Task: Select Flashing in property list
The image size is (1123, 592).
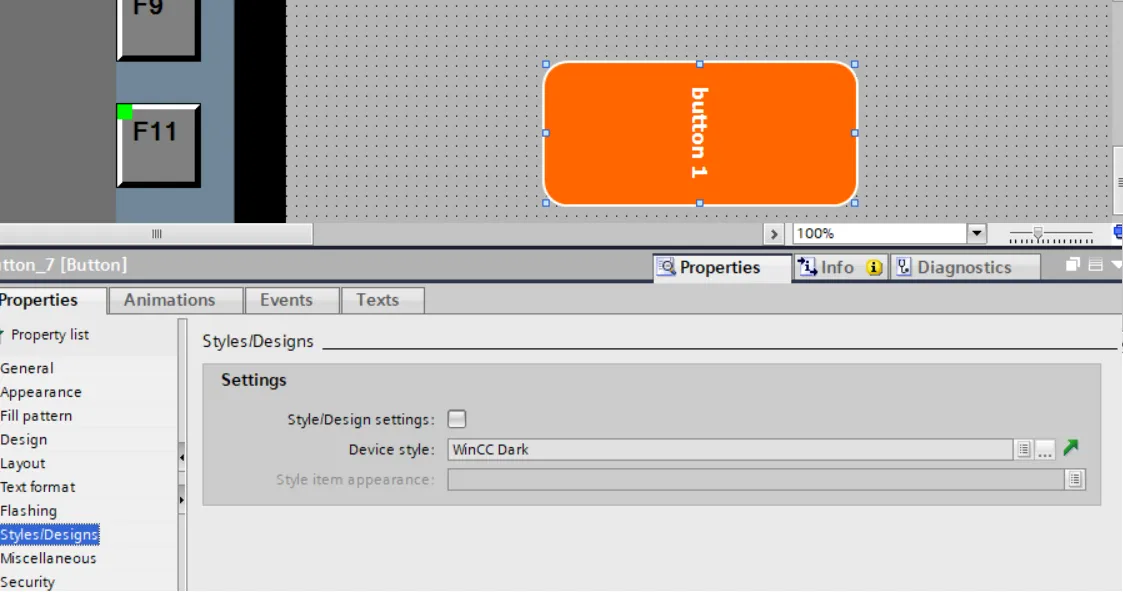Action: 29,510
